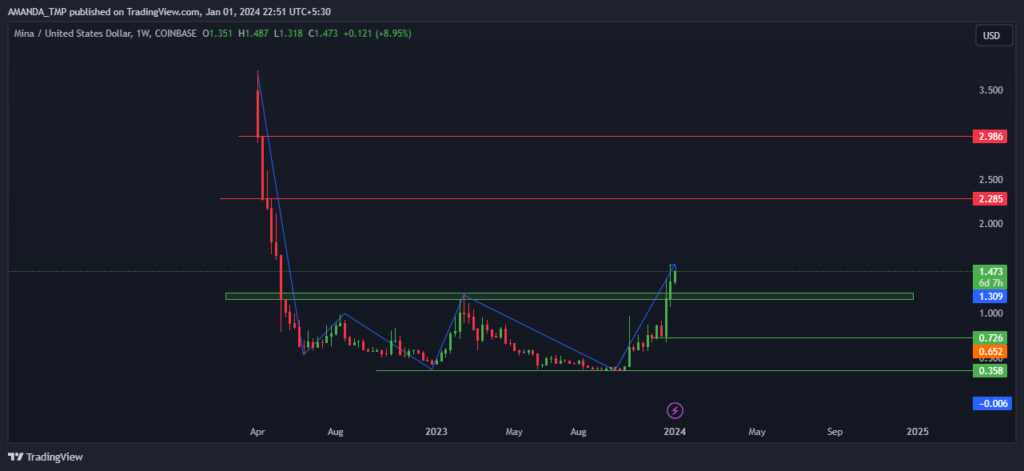Click the 6d 7h countdown label
This screenshot has height=471, width=1024.
pos(989,282)
